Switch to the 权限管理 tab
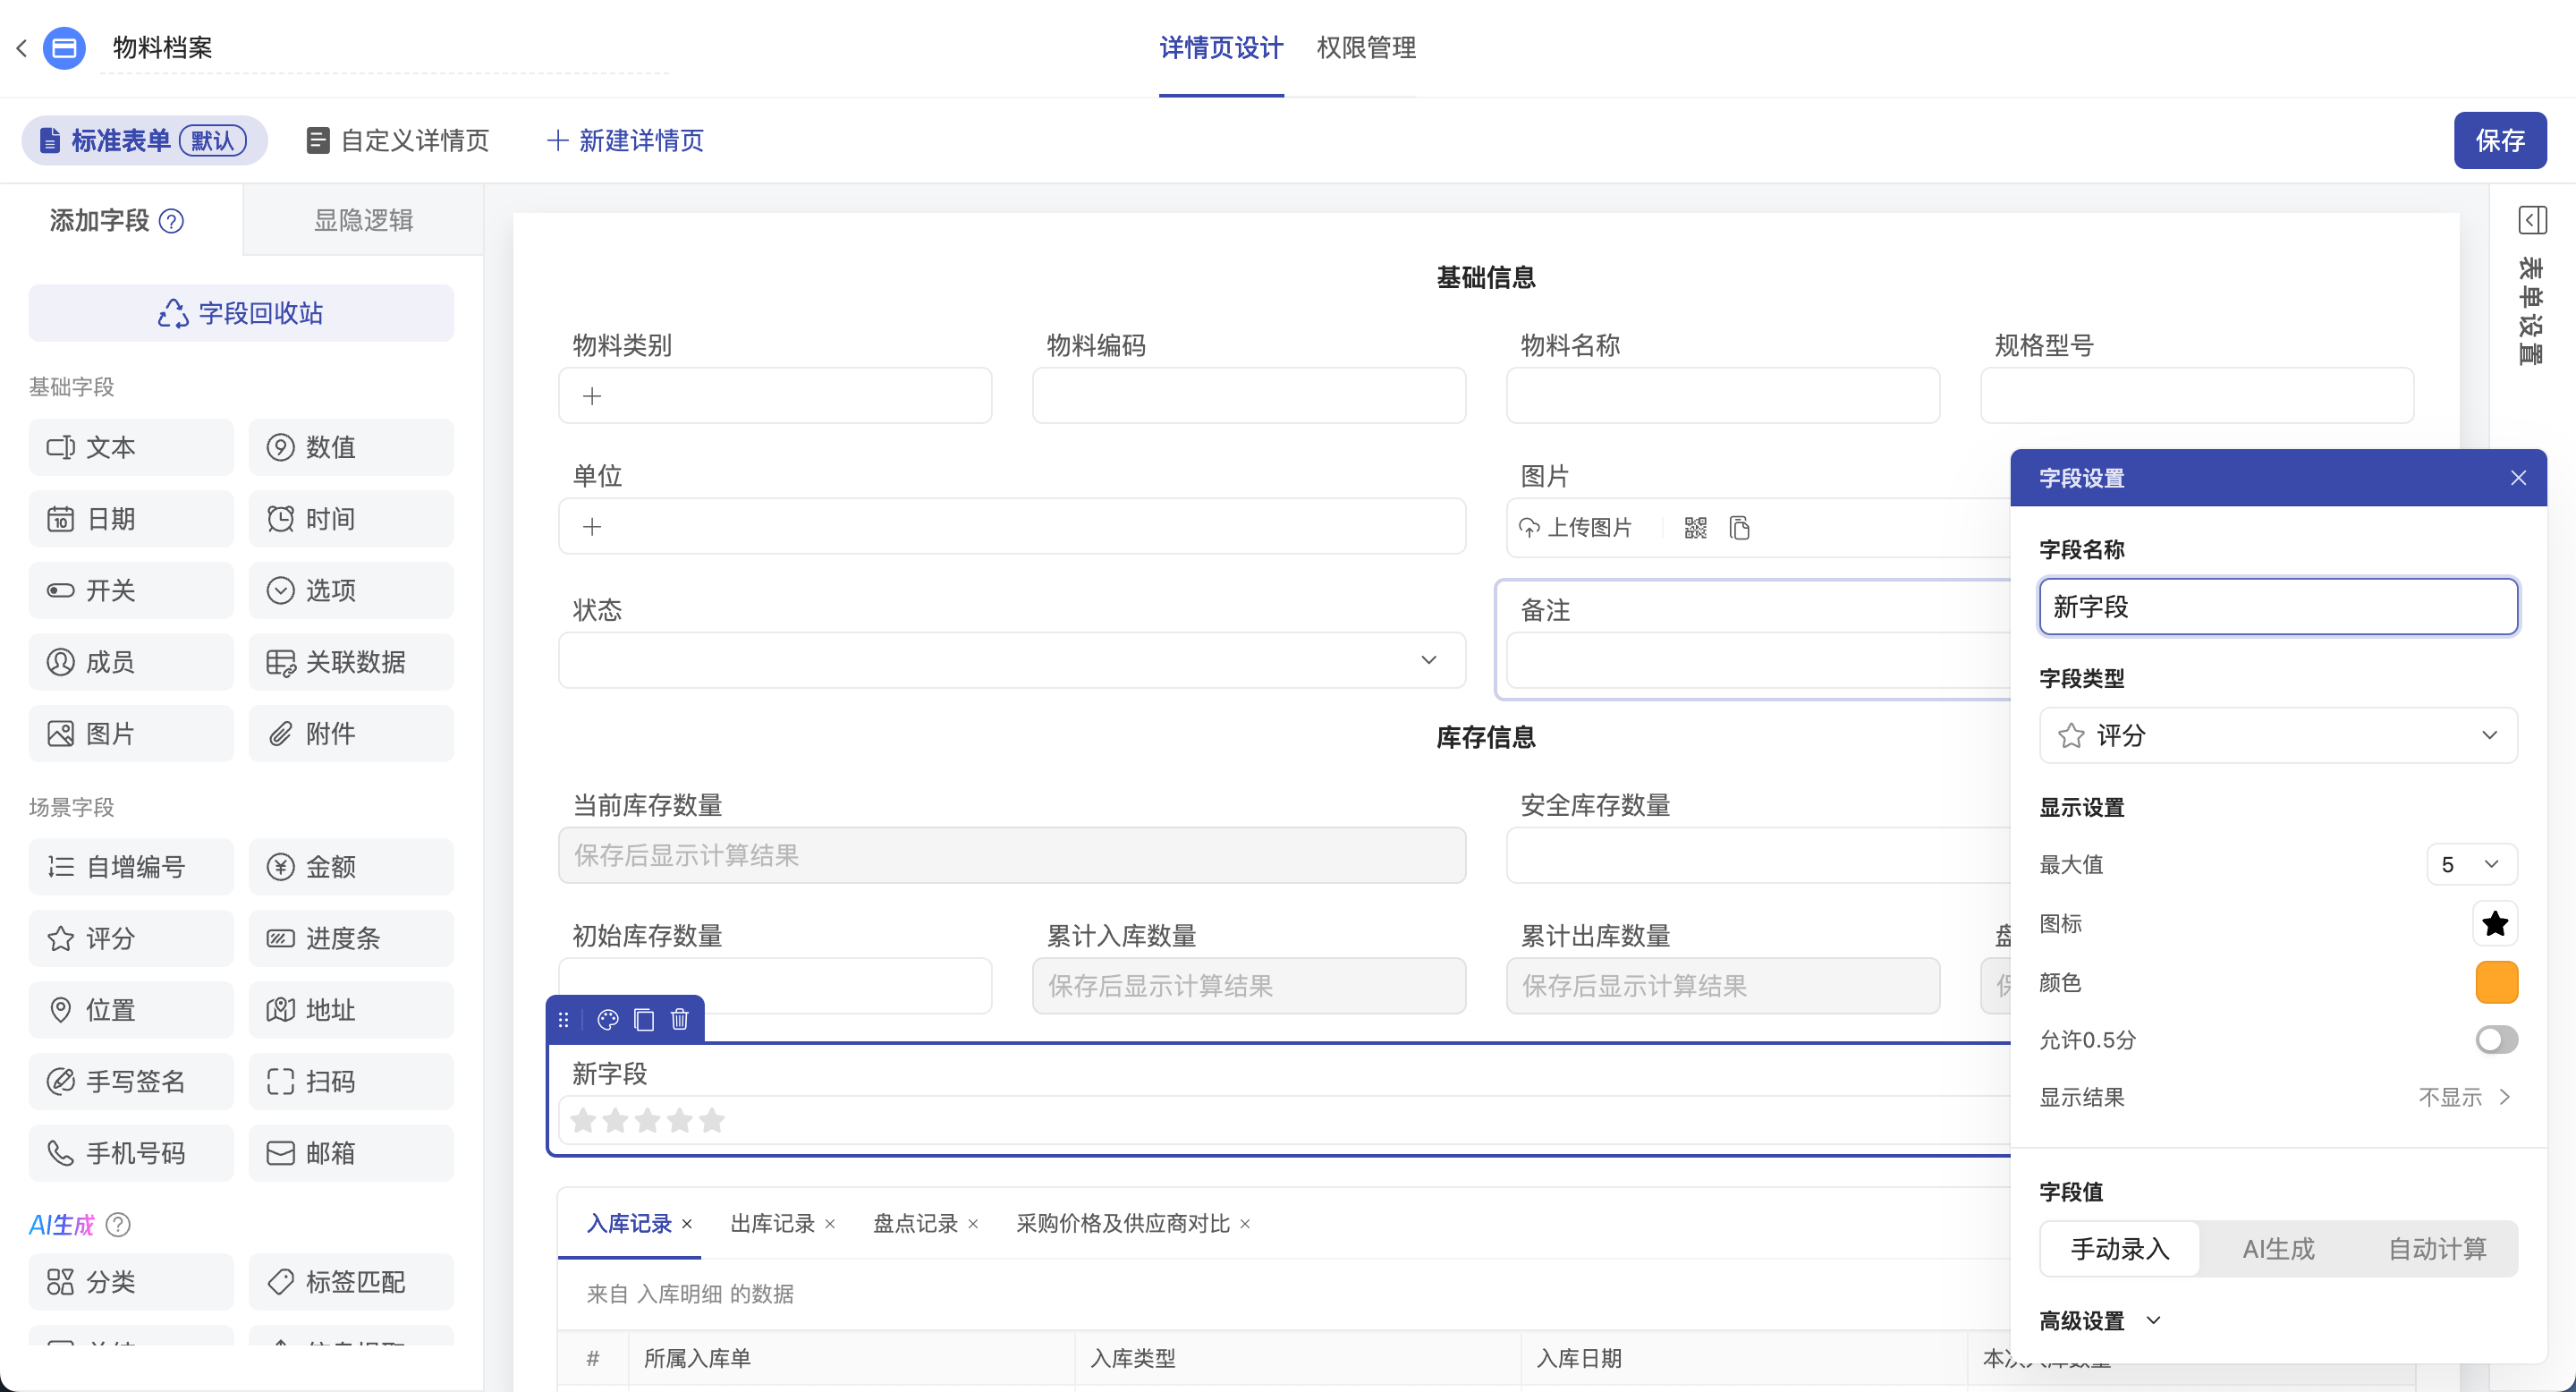The width and height of the screenshot is (2576, 1392). click(x=1366, y=47)
